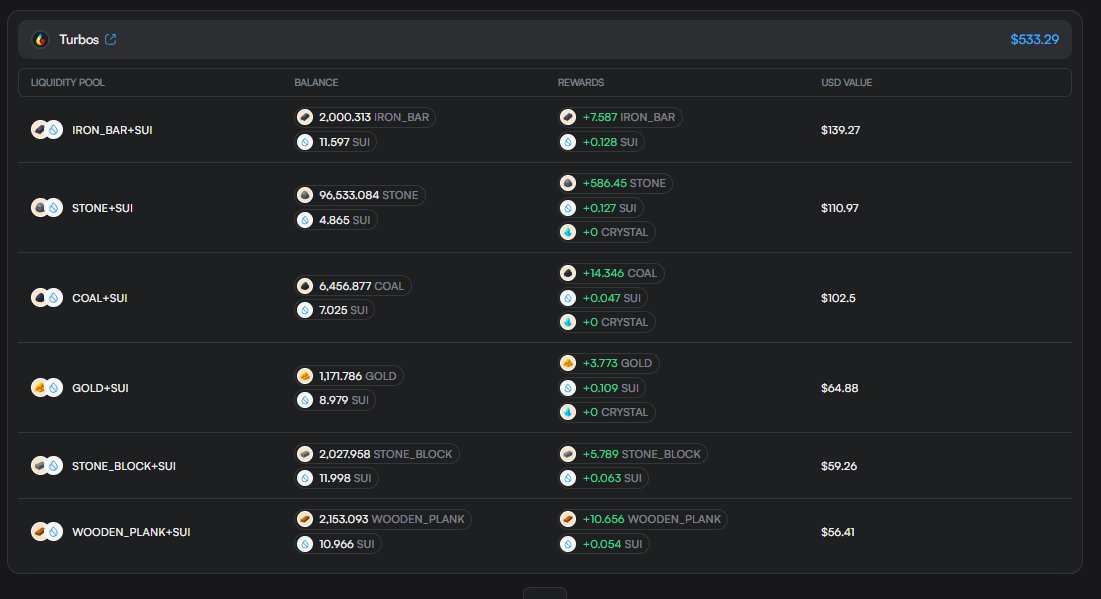Click the iron bar icon beside +7.587 reward
The height and width of the screenshot is (599, 1101).
[x=568, y=117]
